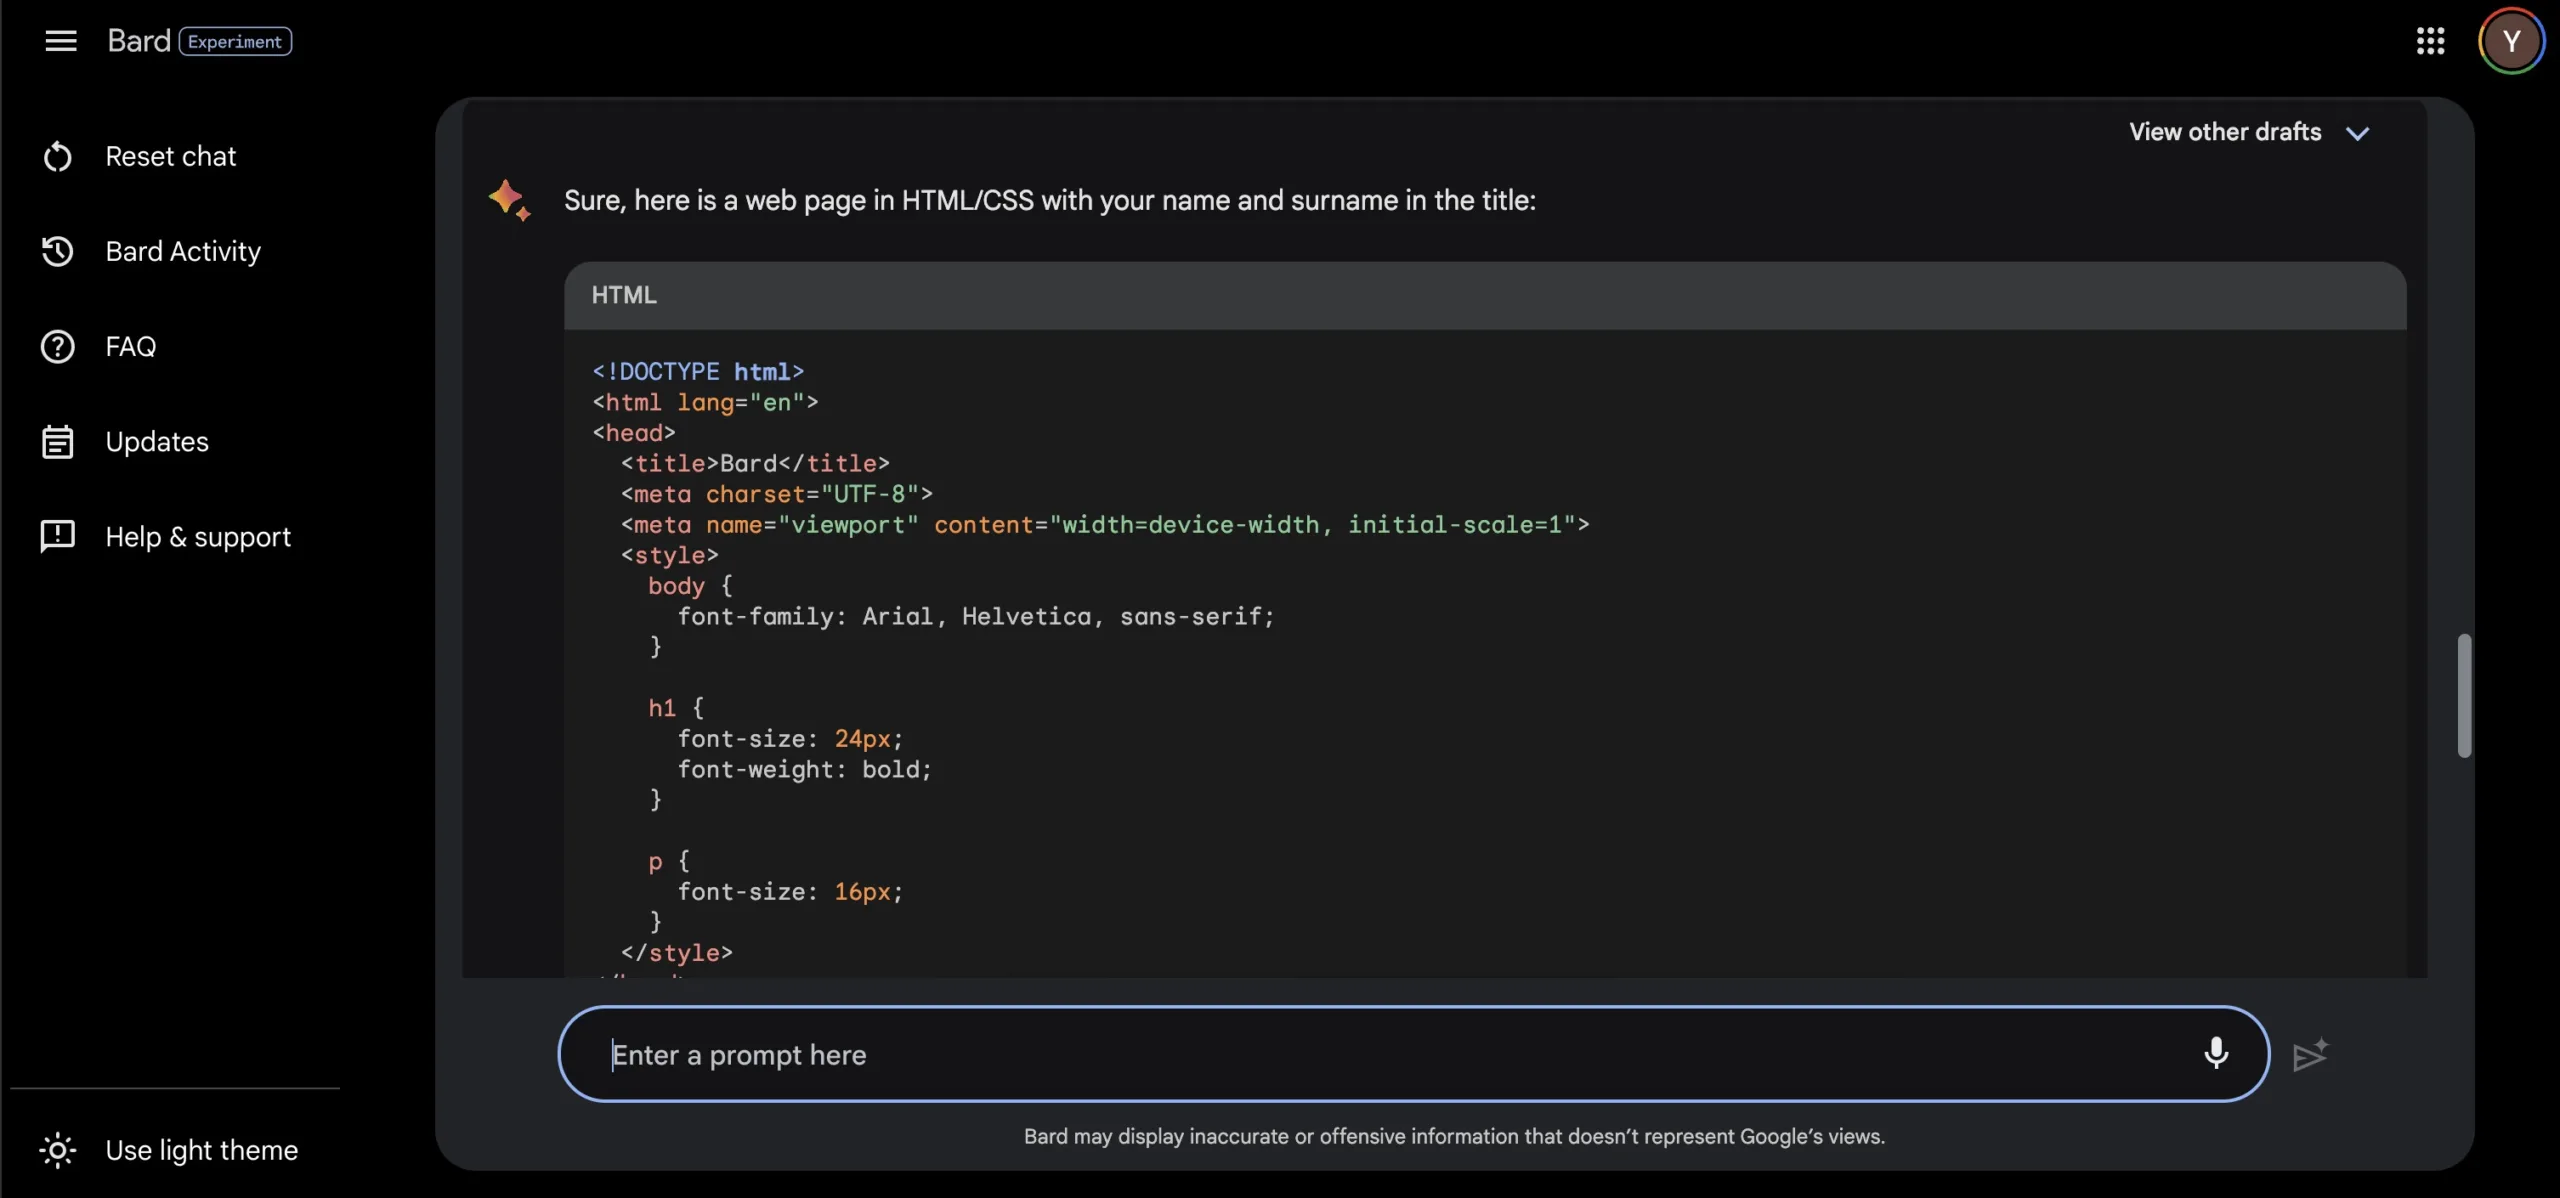Switch to light theme
The width and height of the screenshot is (2560, 1198).
coord(201,1151)
